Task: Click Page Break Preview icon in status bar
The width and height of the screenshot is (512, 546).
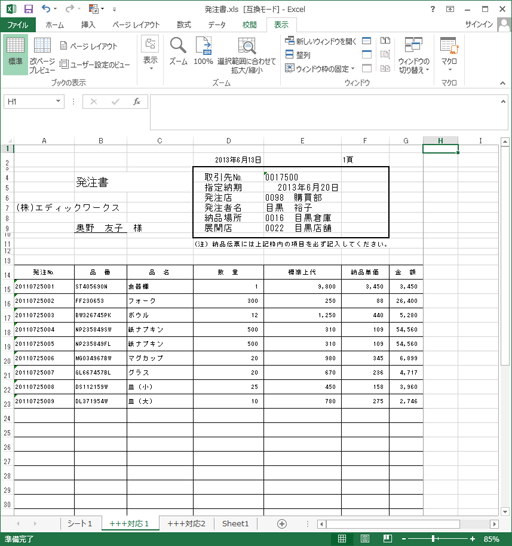Action: (x=387, y=539)
